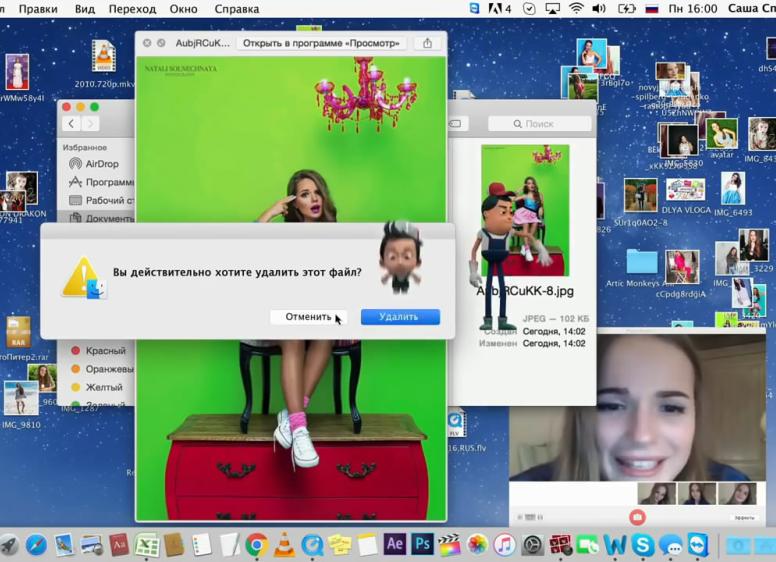Select the Artic Monkeys folder on desktop
The height and width of the screenshot is (562, 776).
pyautogui.click(x=641, y=262)
